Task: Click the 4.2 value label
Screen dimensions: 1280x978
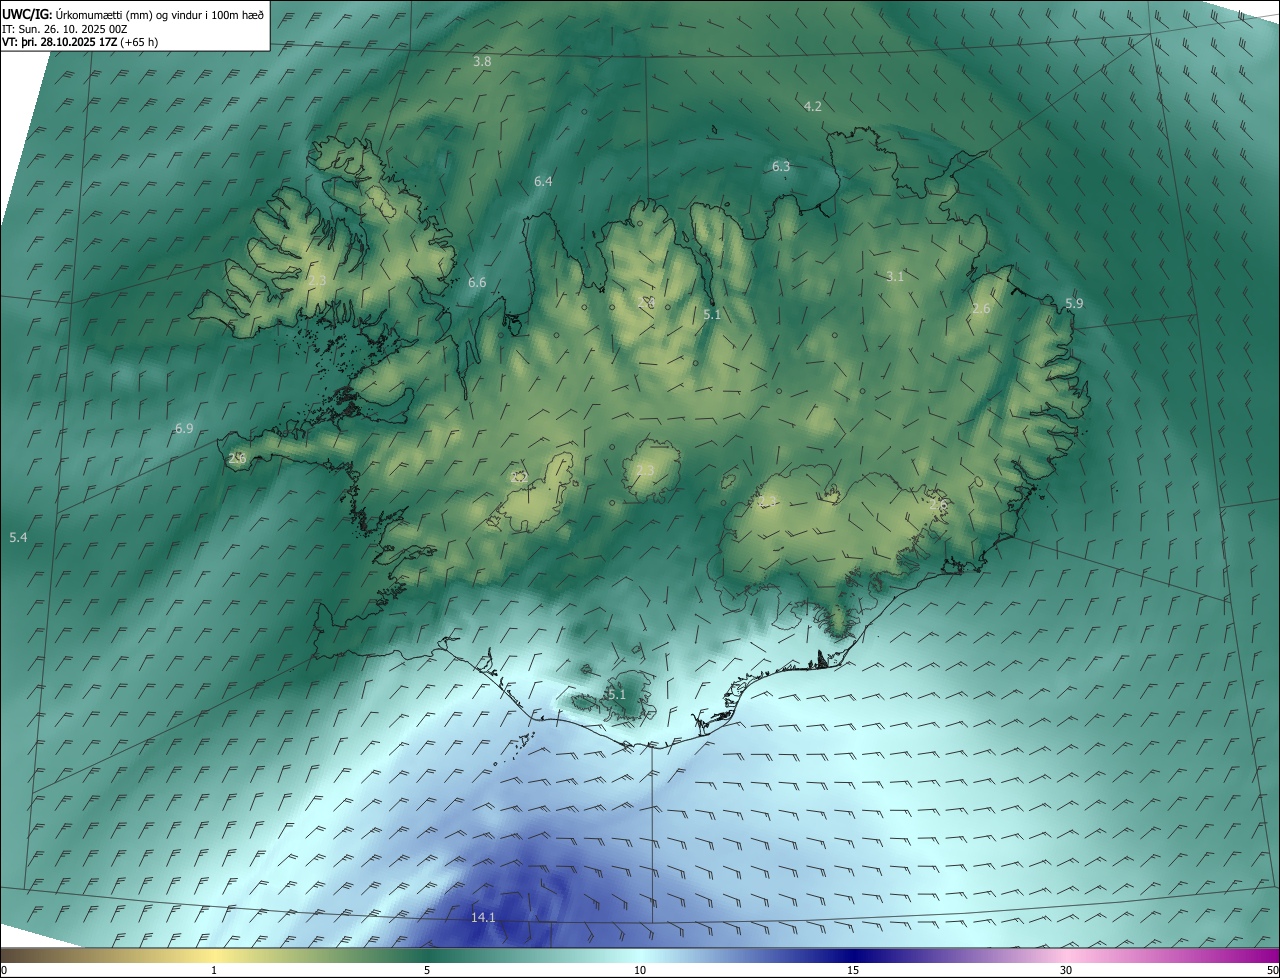Action: (x=813, y=106)
